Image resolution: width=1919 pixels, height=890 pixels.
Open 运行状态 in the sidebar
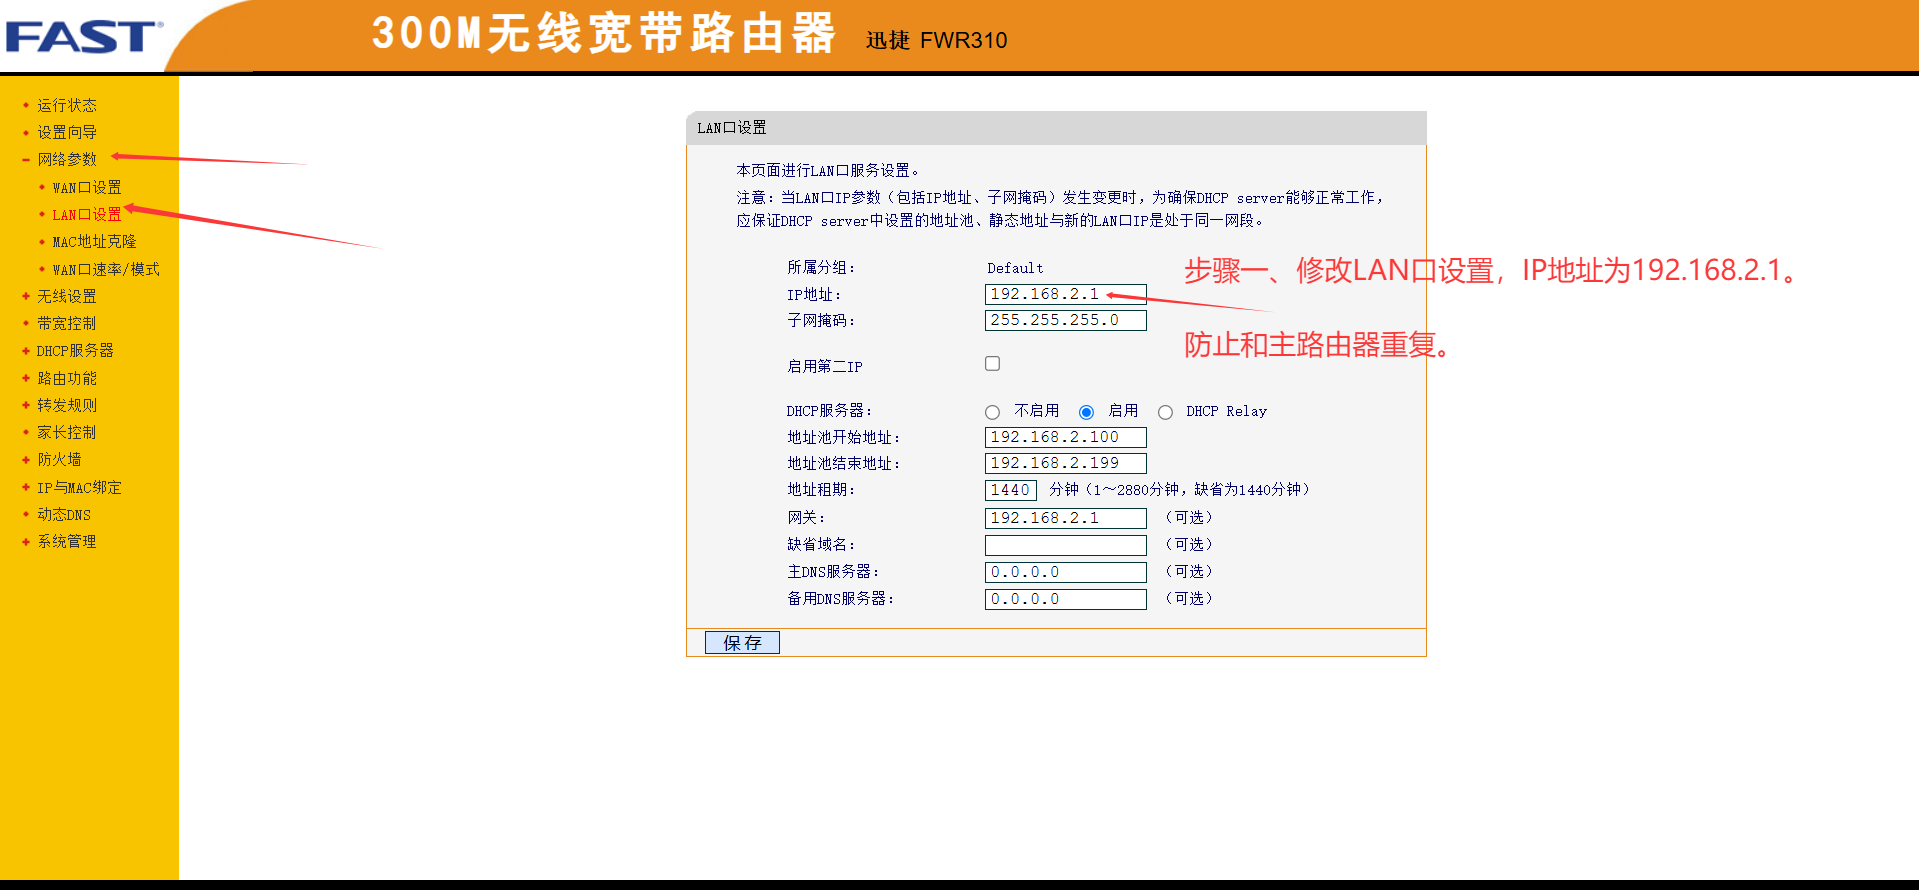click(67, 105)
